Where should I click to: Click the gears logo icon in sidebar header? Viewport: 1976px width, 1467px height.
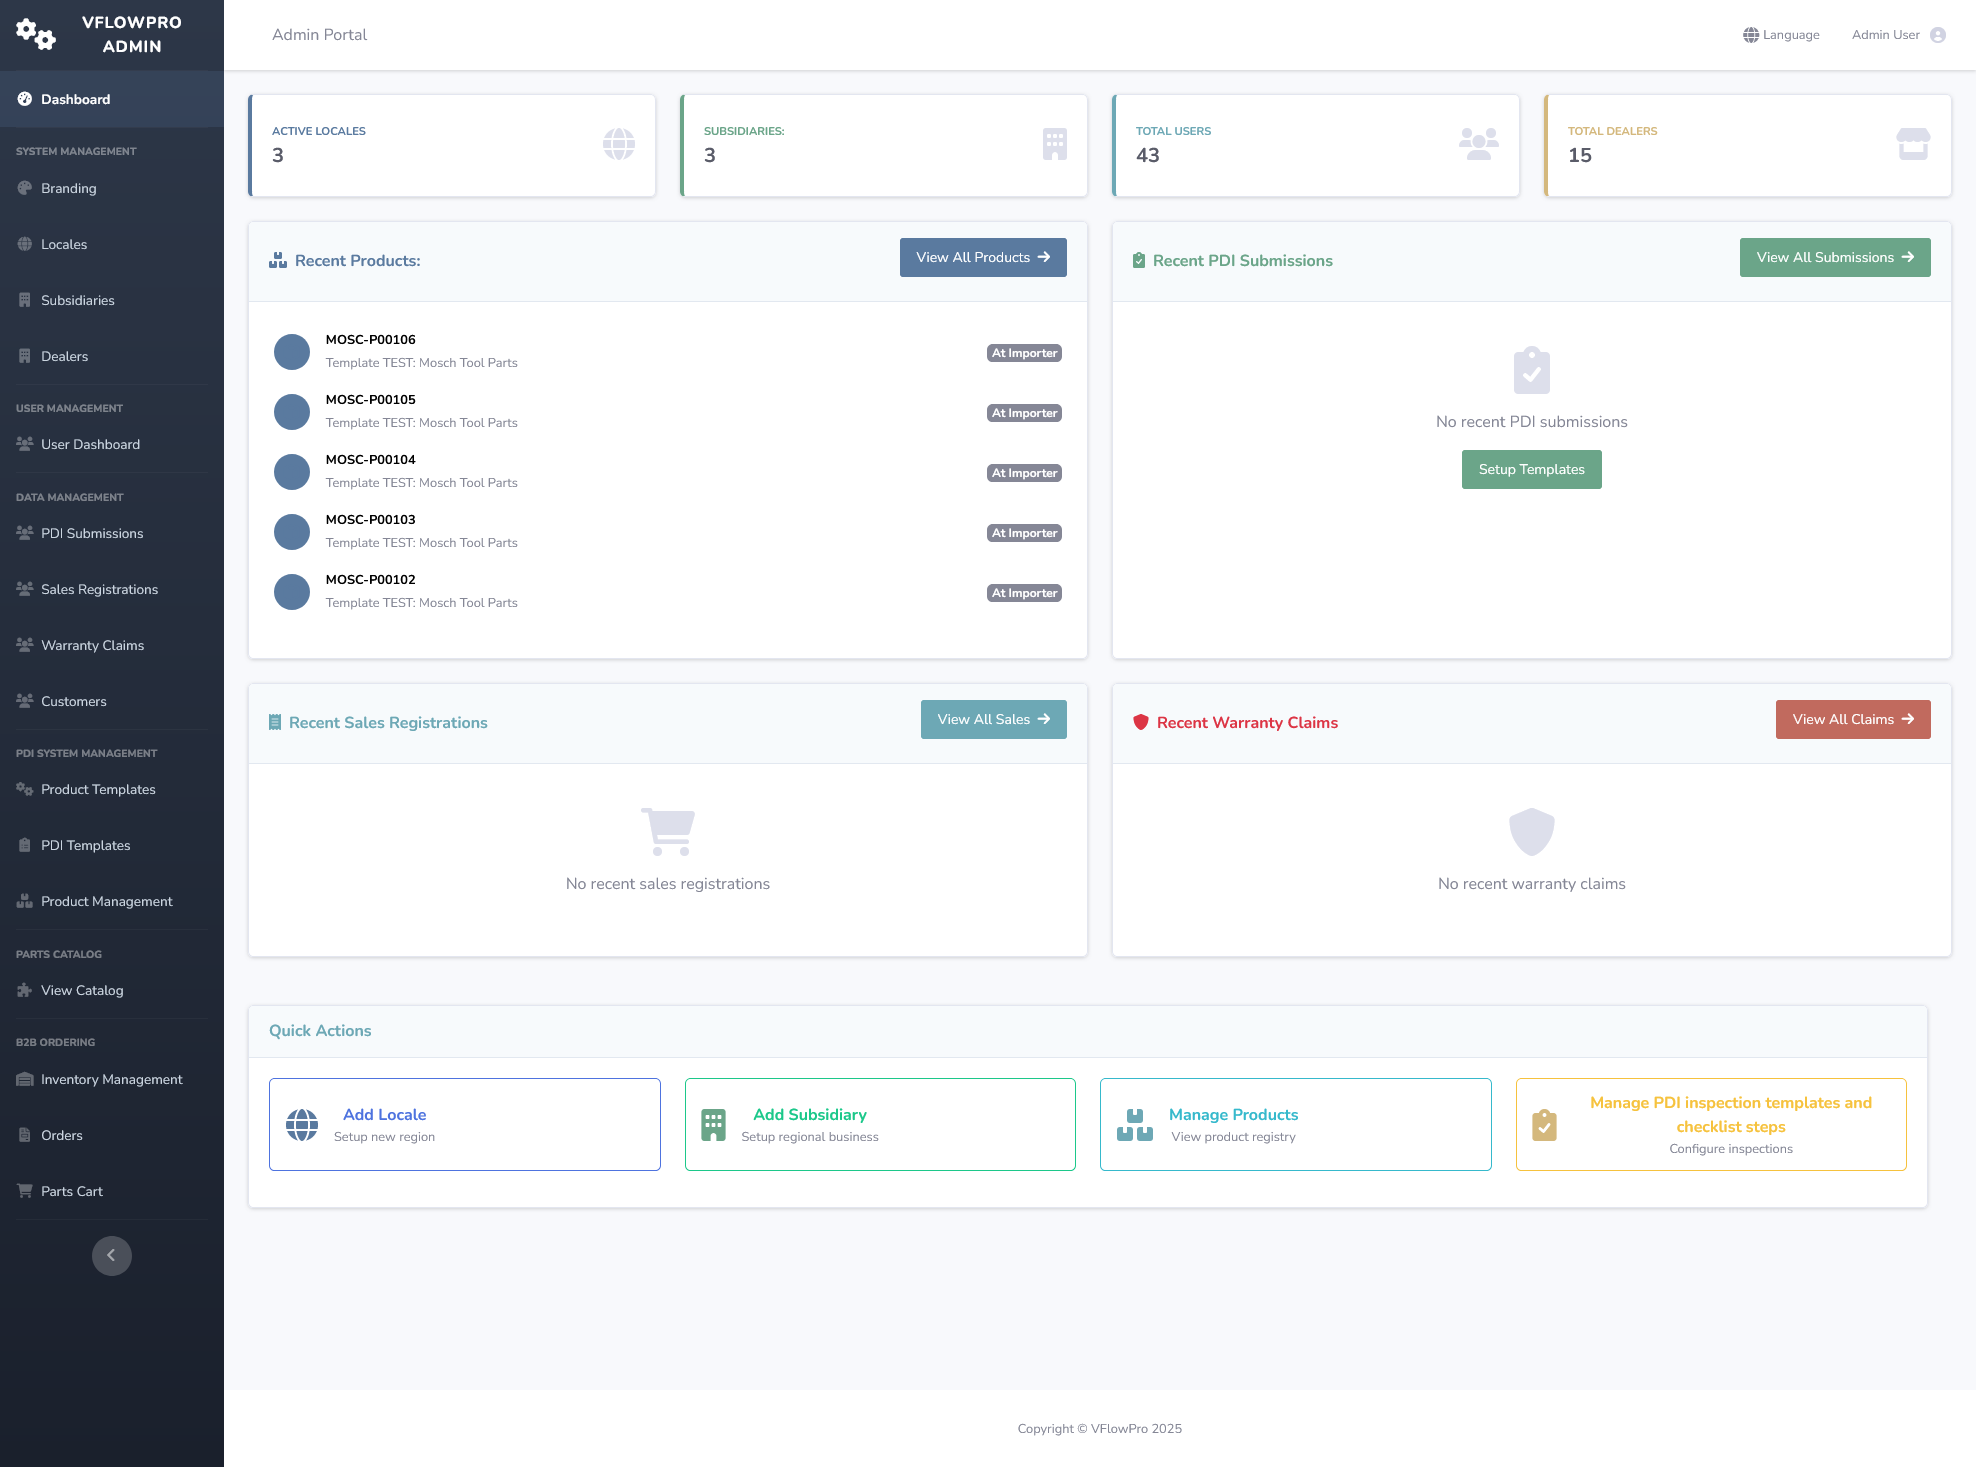pyautogui.click(x=36, y=34)
